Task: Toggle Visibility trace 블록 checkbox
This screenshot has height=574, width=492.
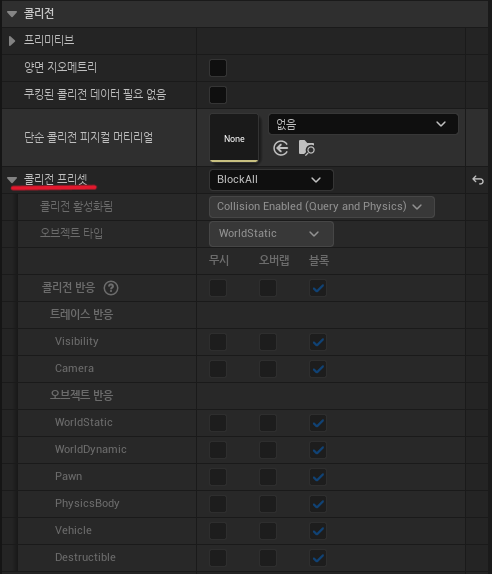Action: tap(318, 342)
